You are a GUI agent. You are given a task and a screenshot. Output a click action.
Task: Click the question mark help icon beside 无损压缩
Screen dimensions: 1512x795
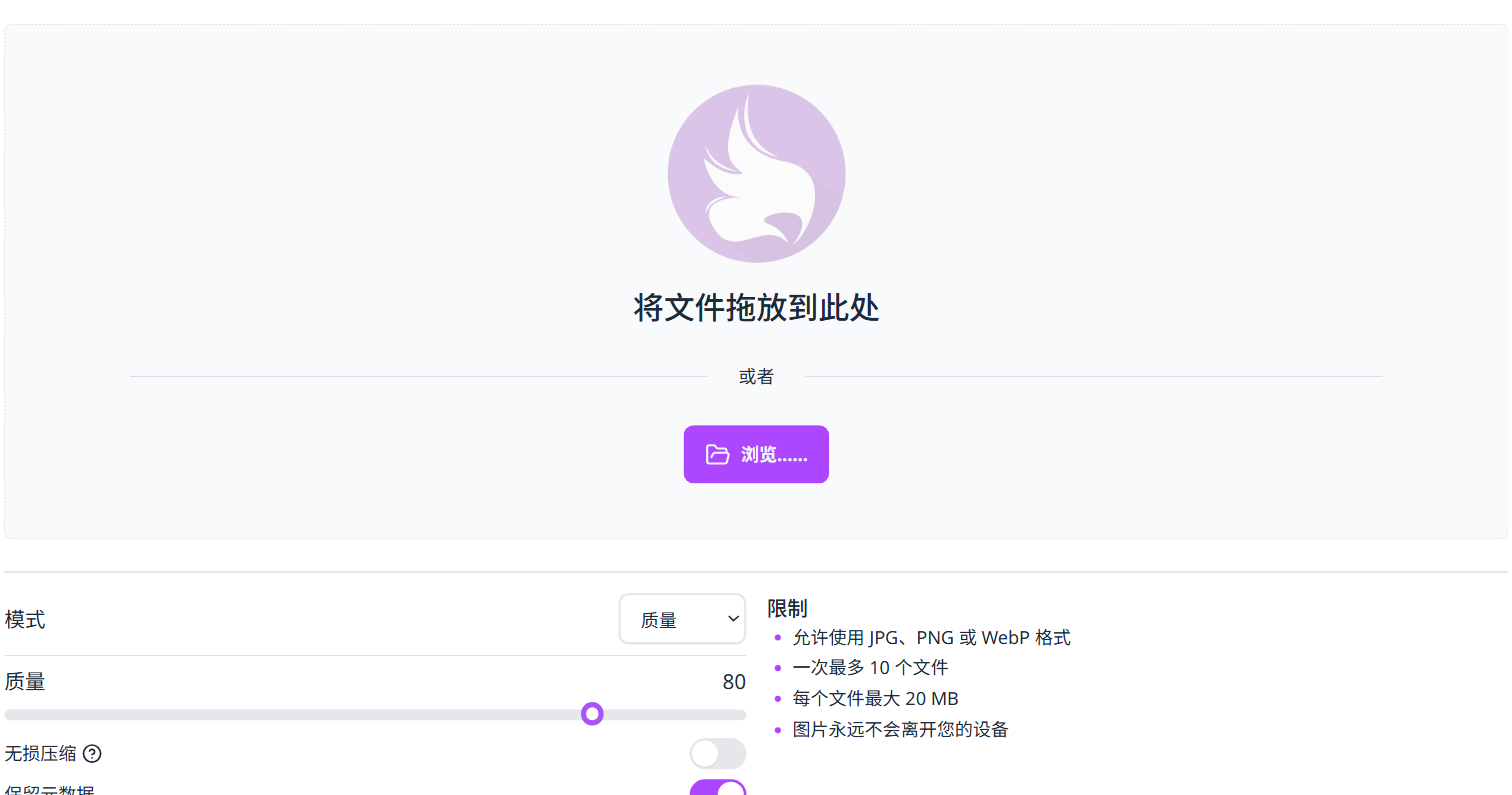pos(92,754)
